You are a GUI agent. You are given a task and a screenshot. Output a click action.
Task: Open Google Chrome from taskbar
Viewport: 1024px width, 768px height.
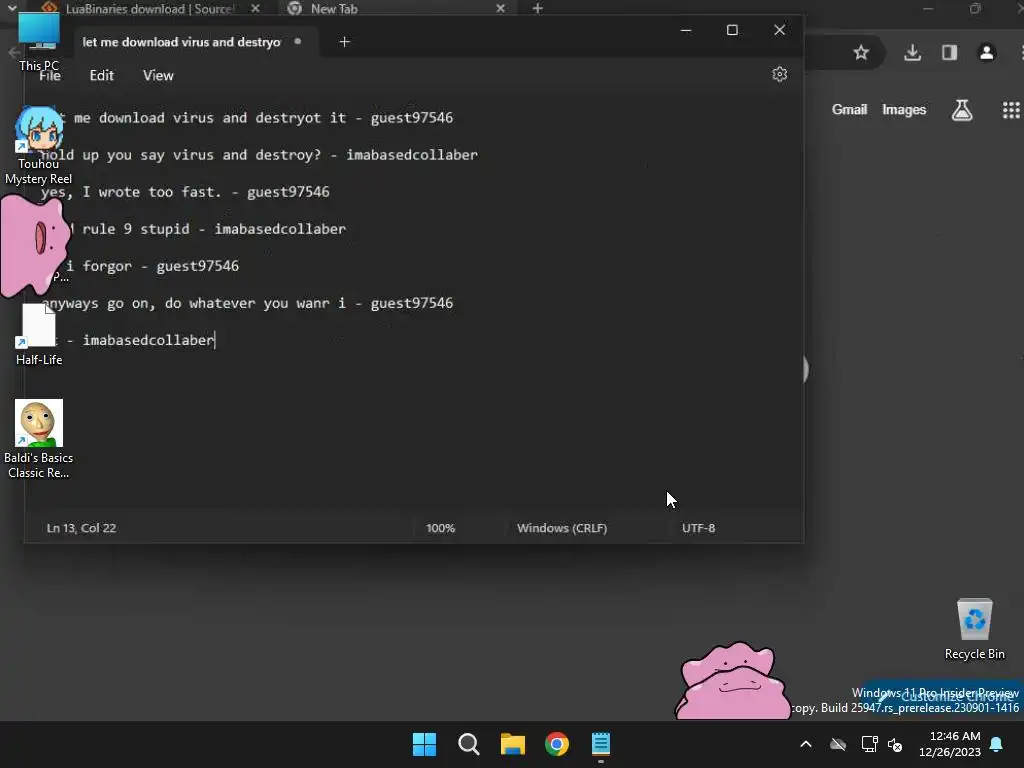pyautogui.click(x=557, y=744)
